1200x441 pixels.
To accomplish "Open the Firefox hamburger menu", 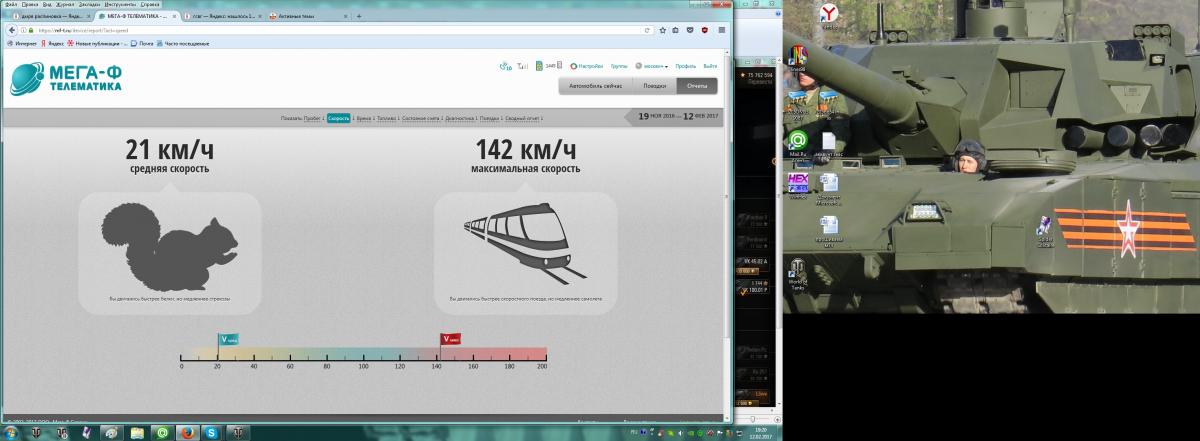I will coord(721,30).
